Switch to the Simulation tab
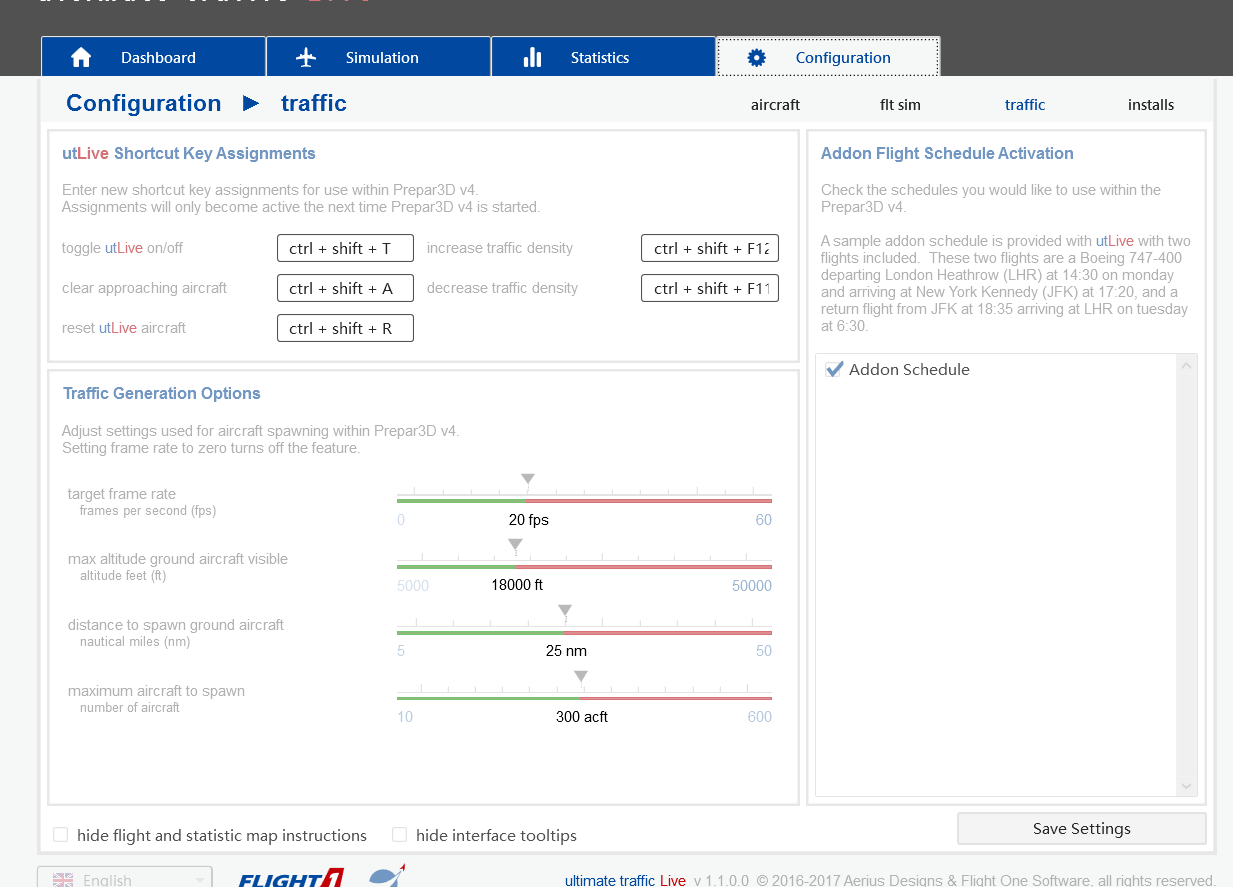Screen dimensions: 1233x887 click(x=378, y=57)
